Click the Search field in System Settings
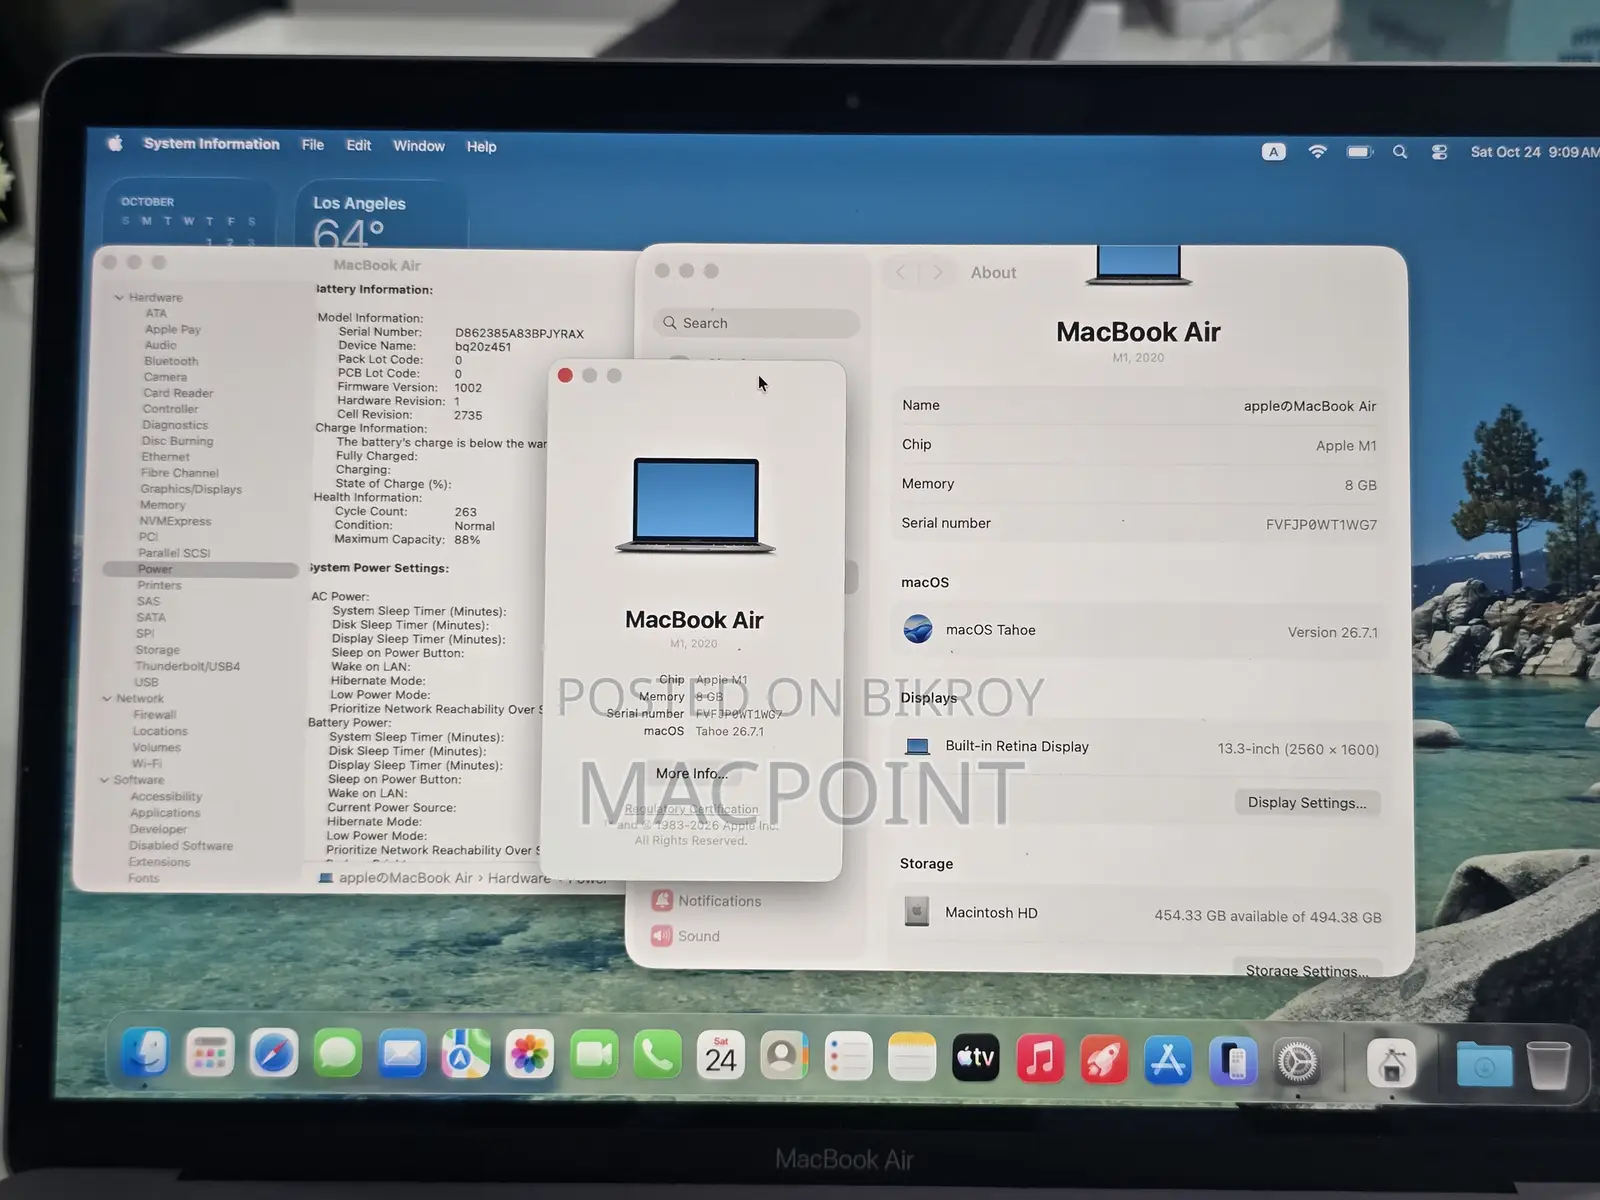The height and width of the screenshot is (1200, 1600). pos(757,323)
